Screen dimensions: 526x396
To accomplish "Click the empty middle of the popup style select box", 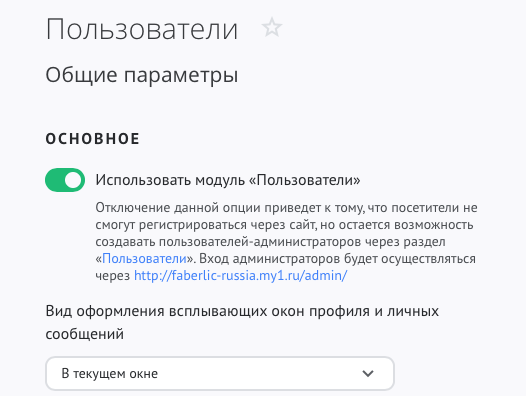I will (258, 374).
